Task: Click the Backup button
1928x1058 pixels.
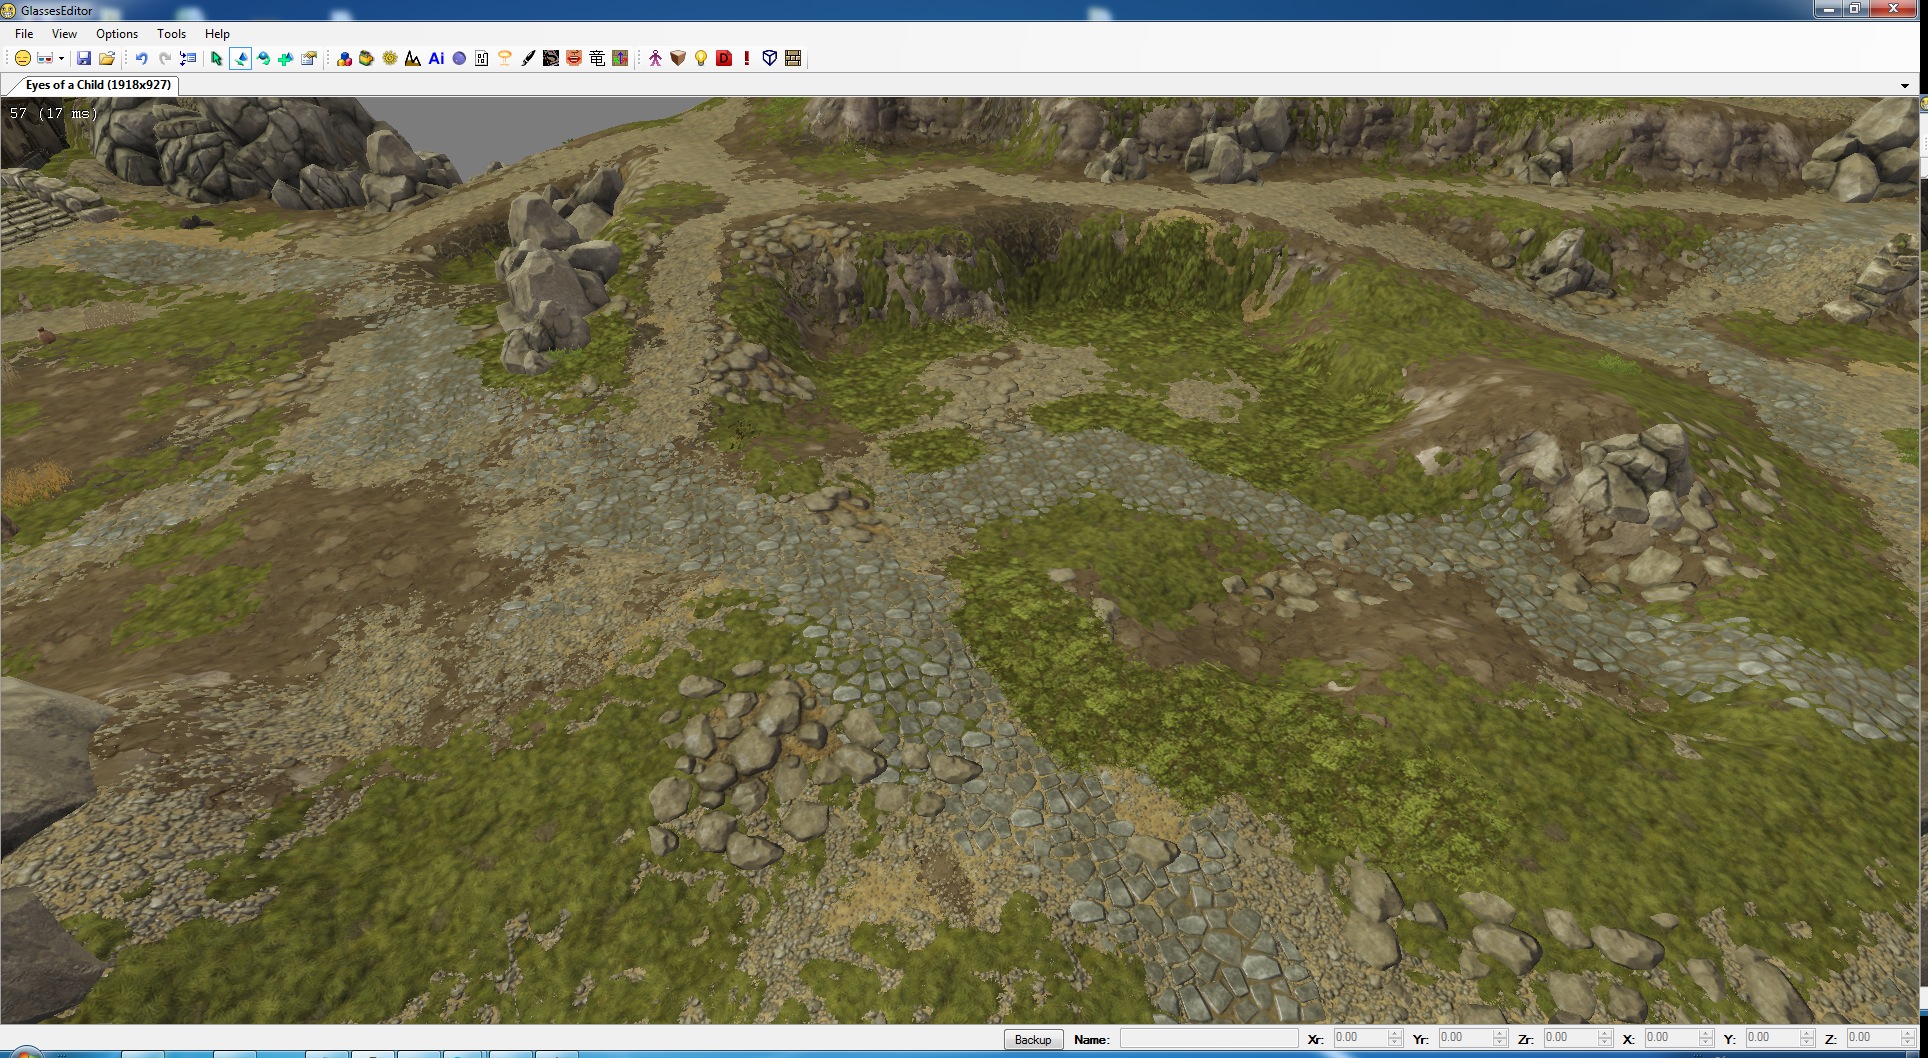Action: (1032, 1040)
